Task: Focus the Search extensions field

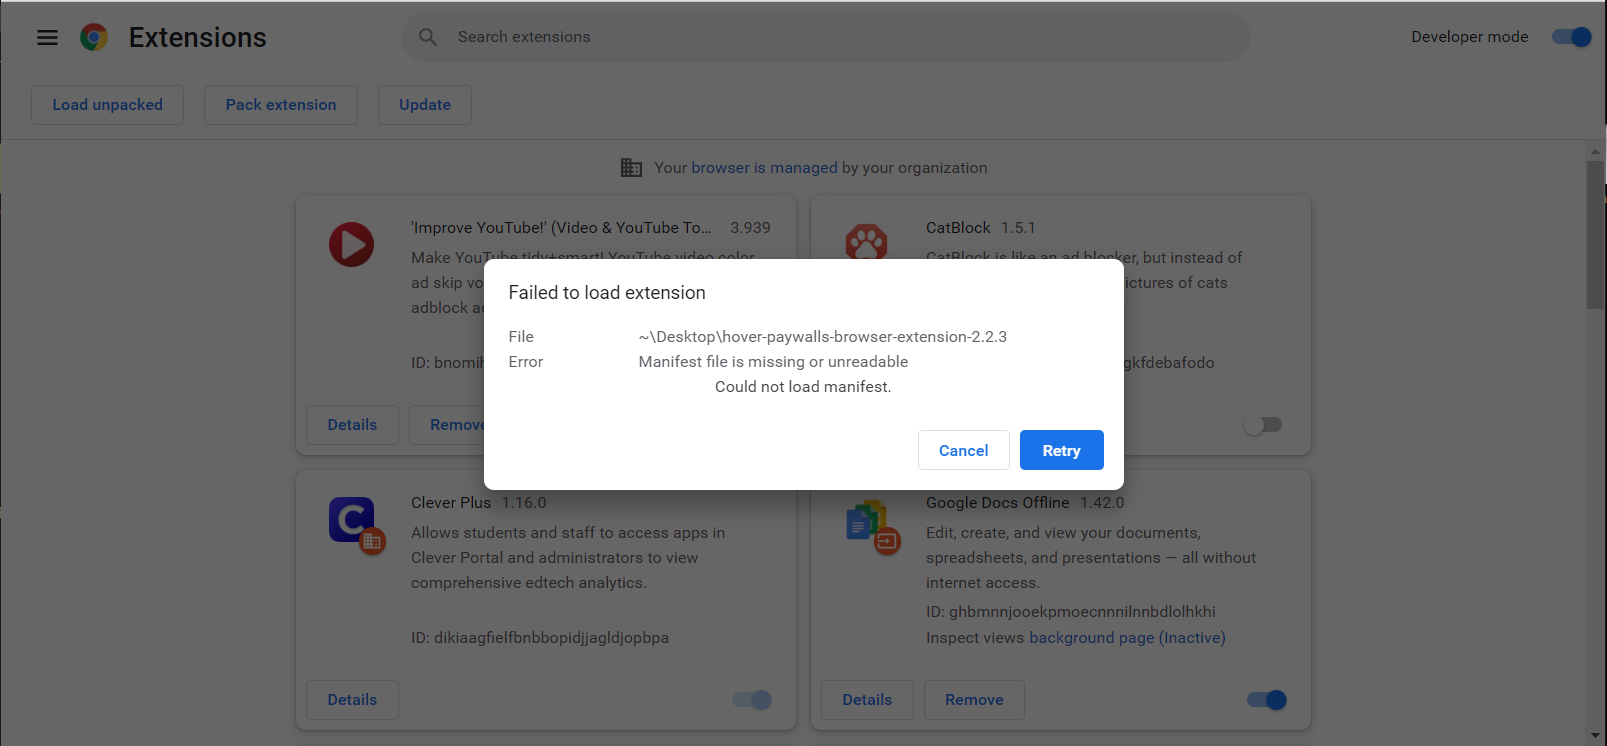Action: 826,37
